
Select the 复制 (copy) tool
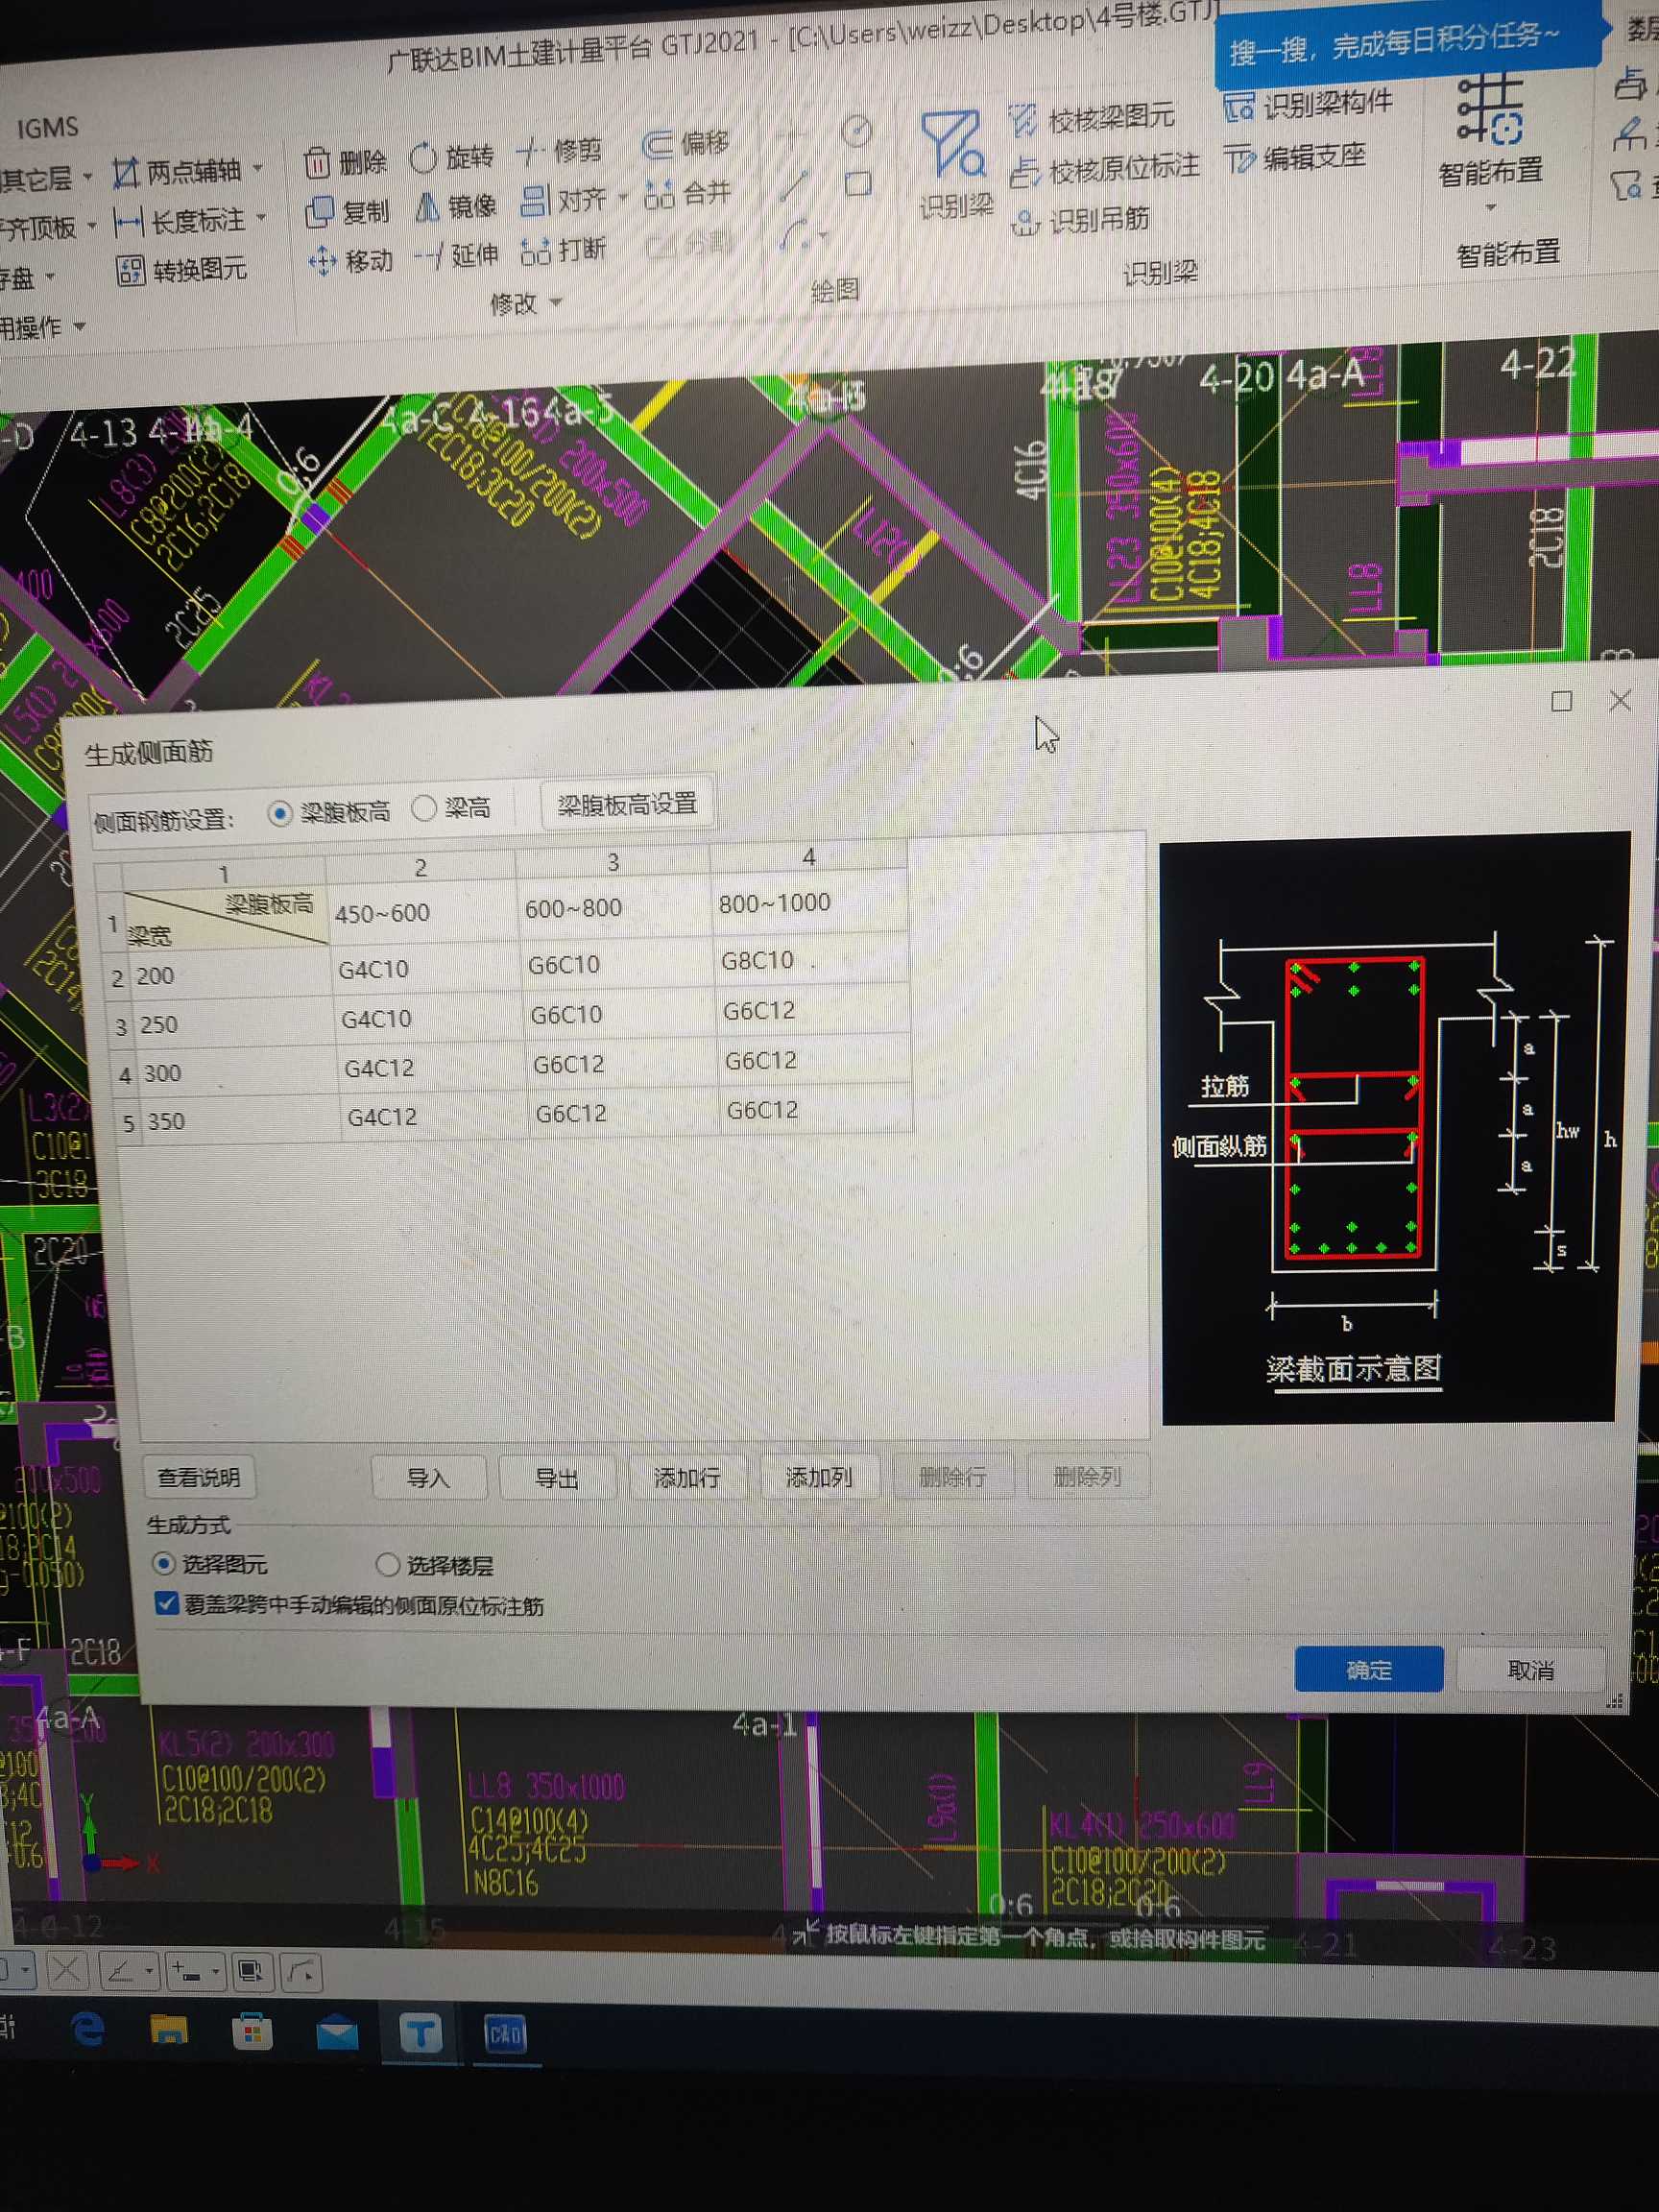coord(346,211)
